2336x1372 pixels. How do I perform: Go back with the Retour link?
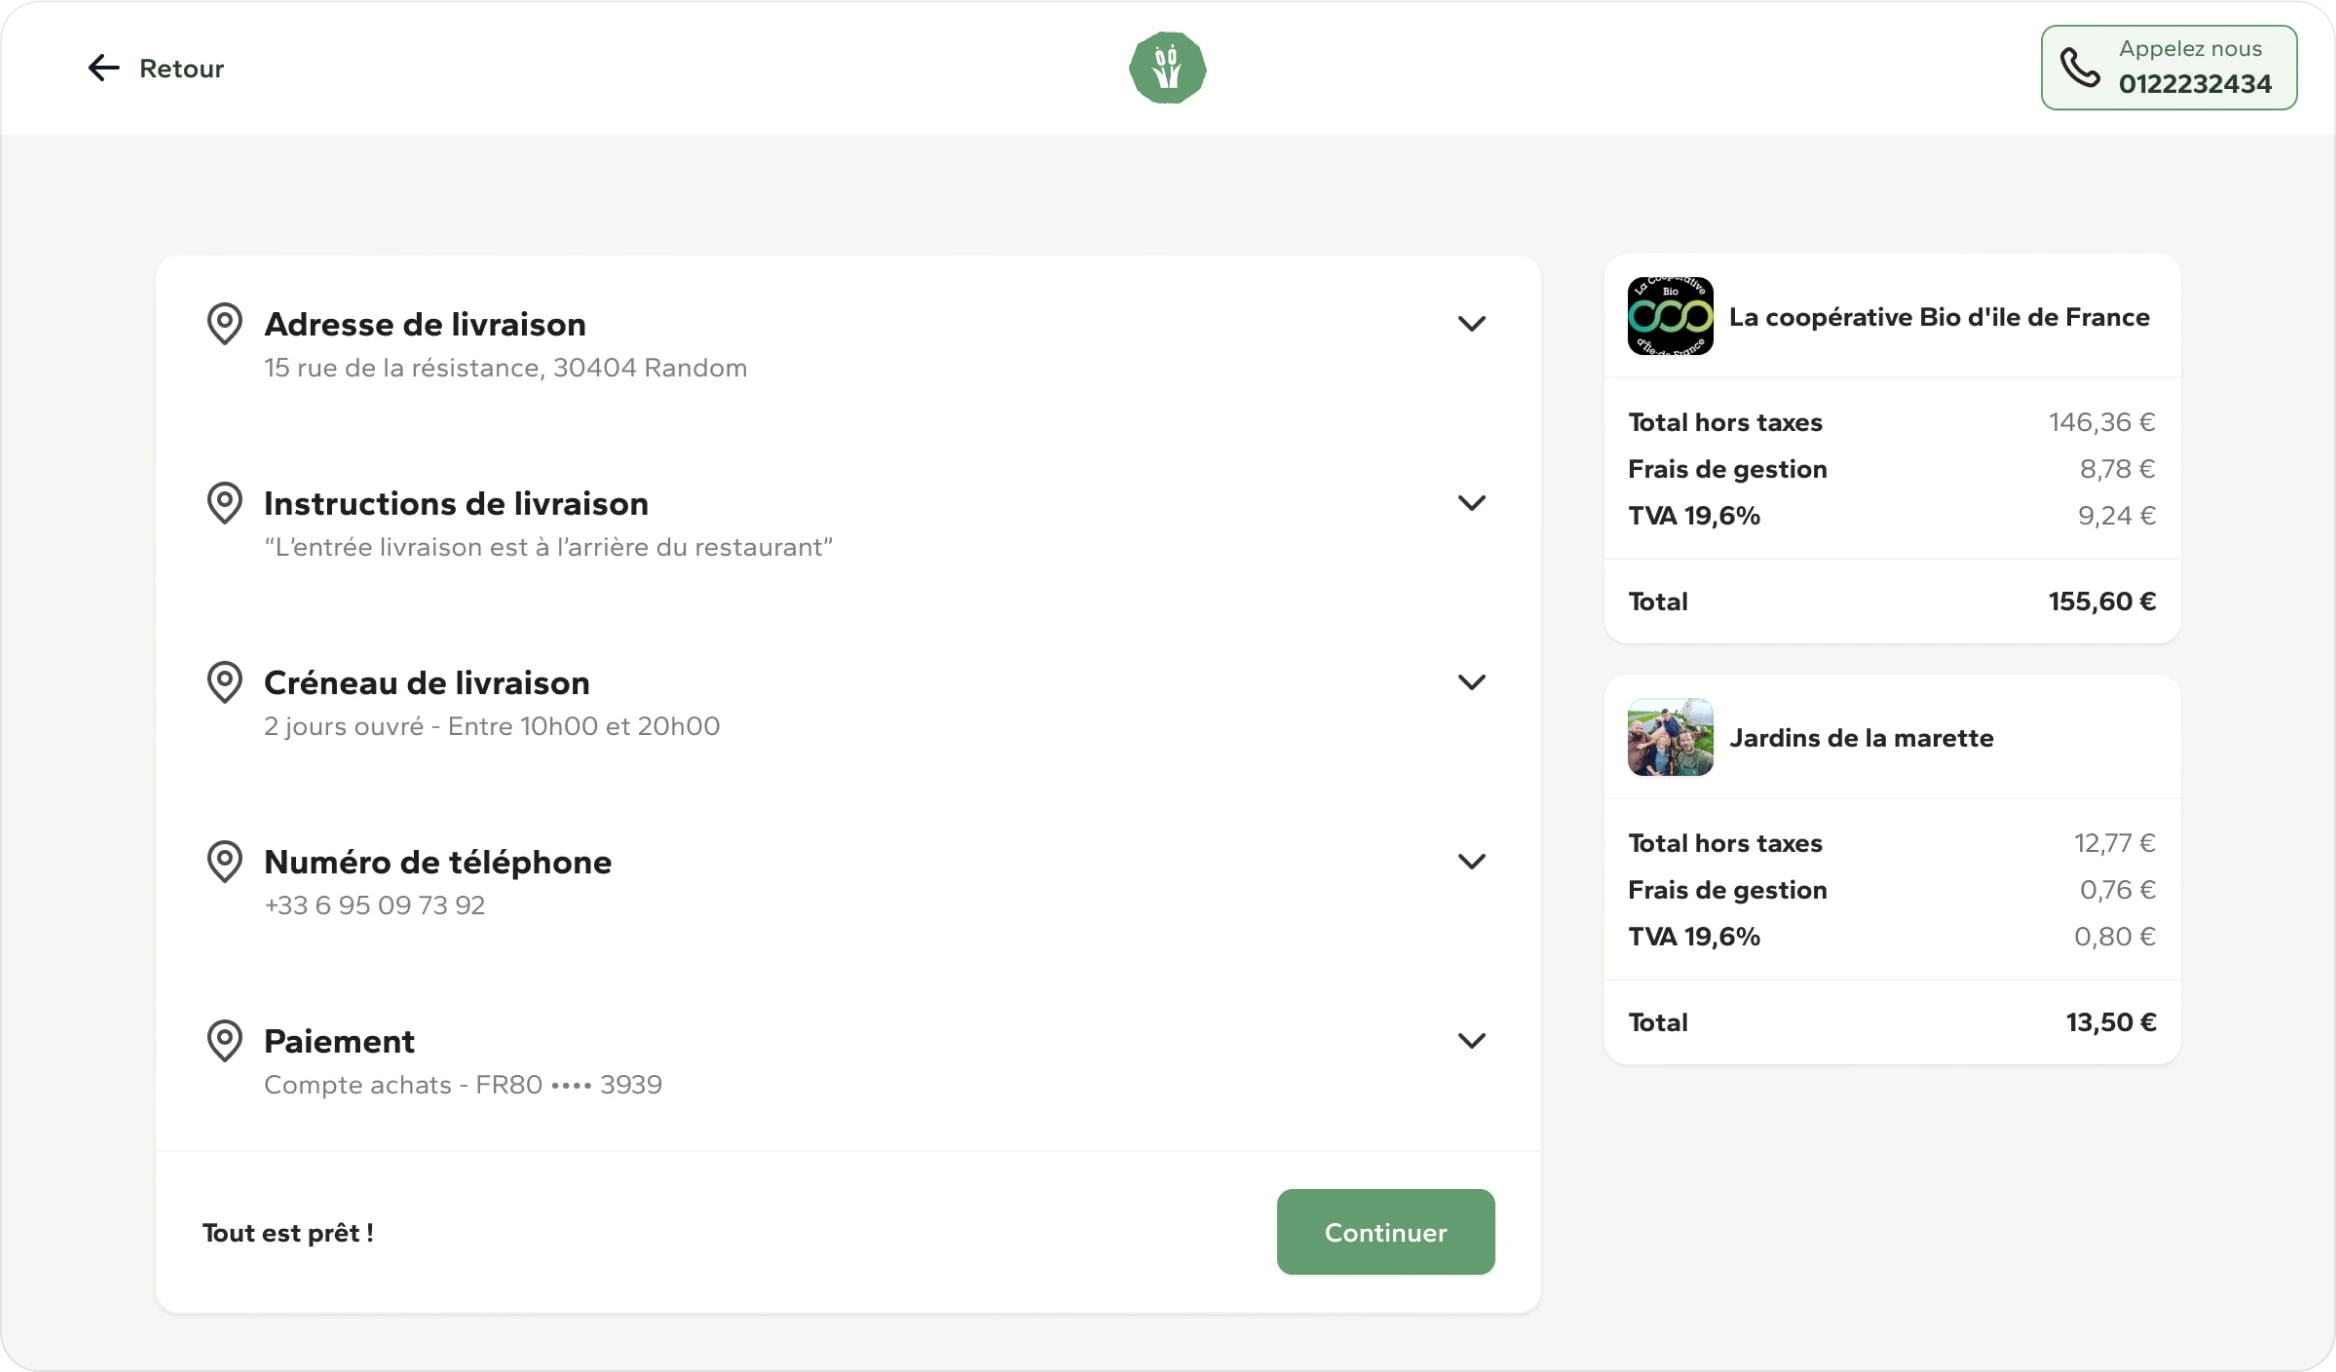[181, 68]
